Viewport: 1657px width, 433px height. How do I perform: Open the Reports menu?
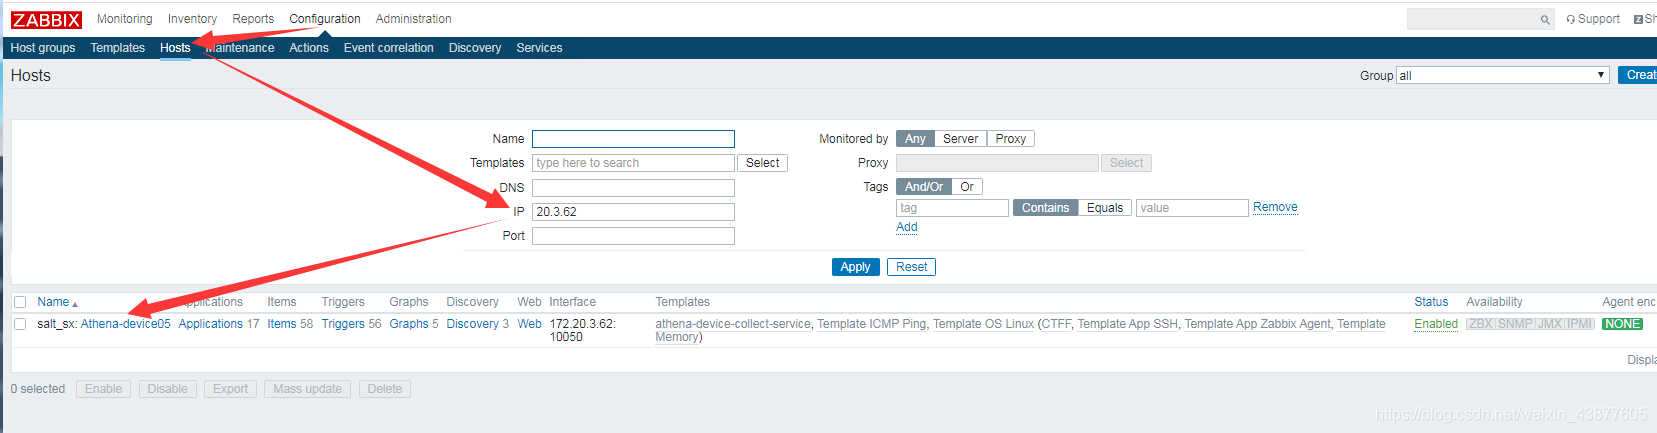click(x=253, y=19)
